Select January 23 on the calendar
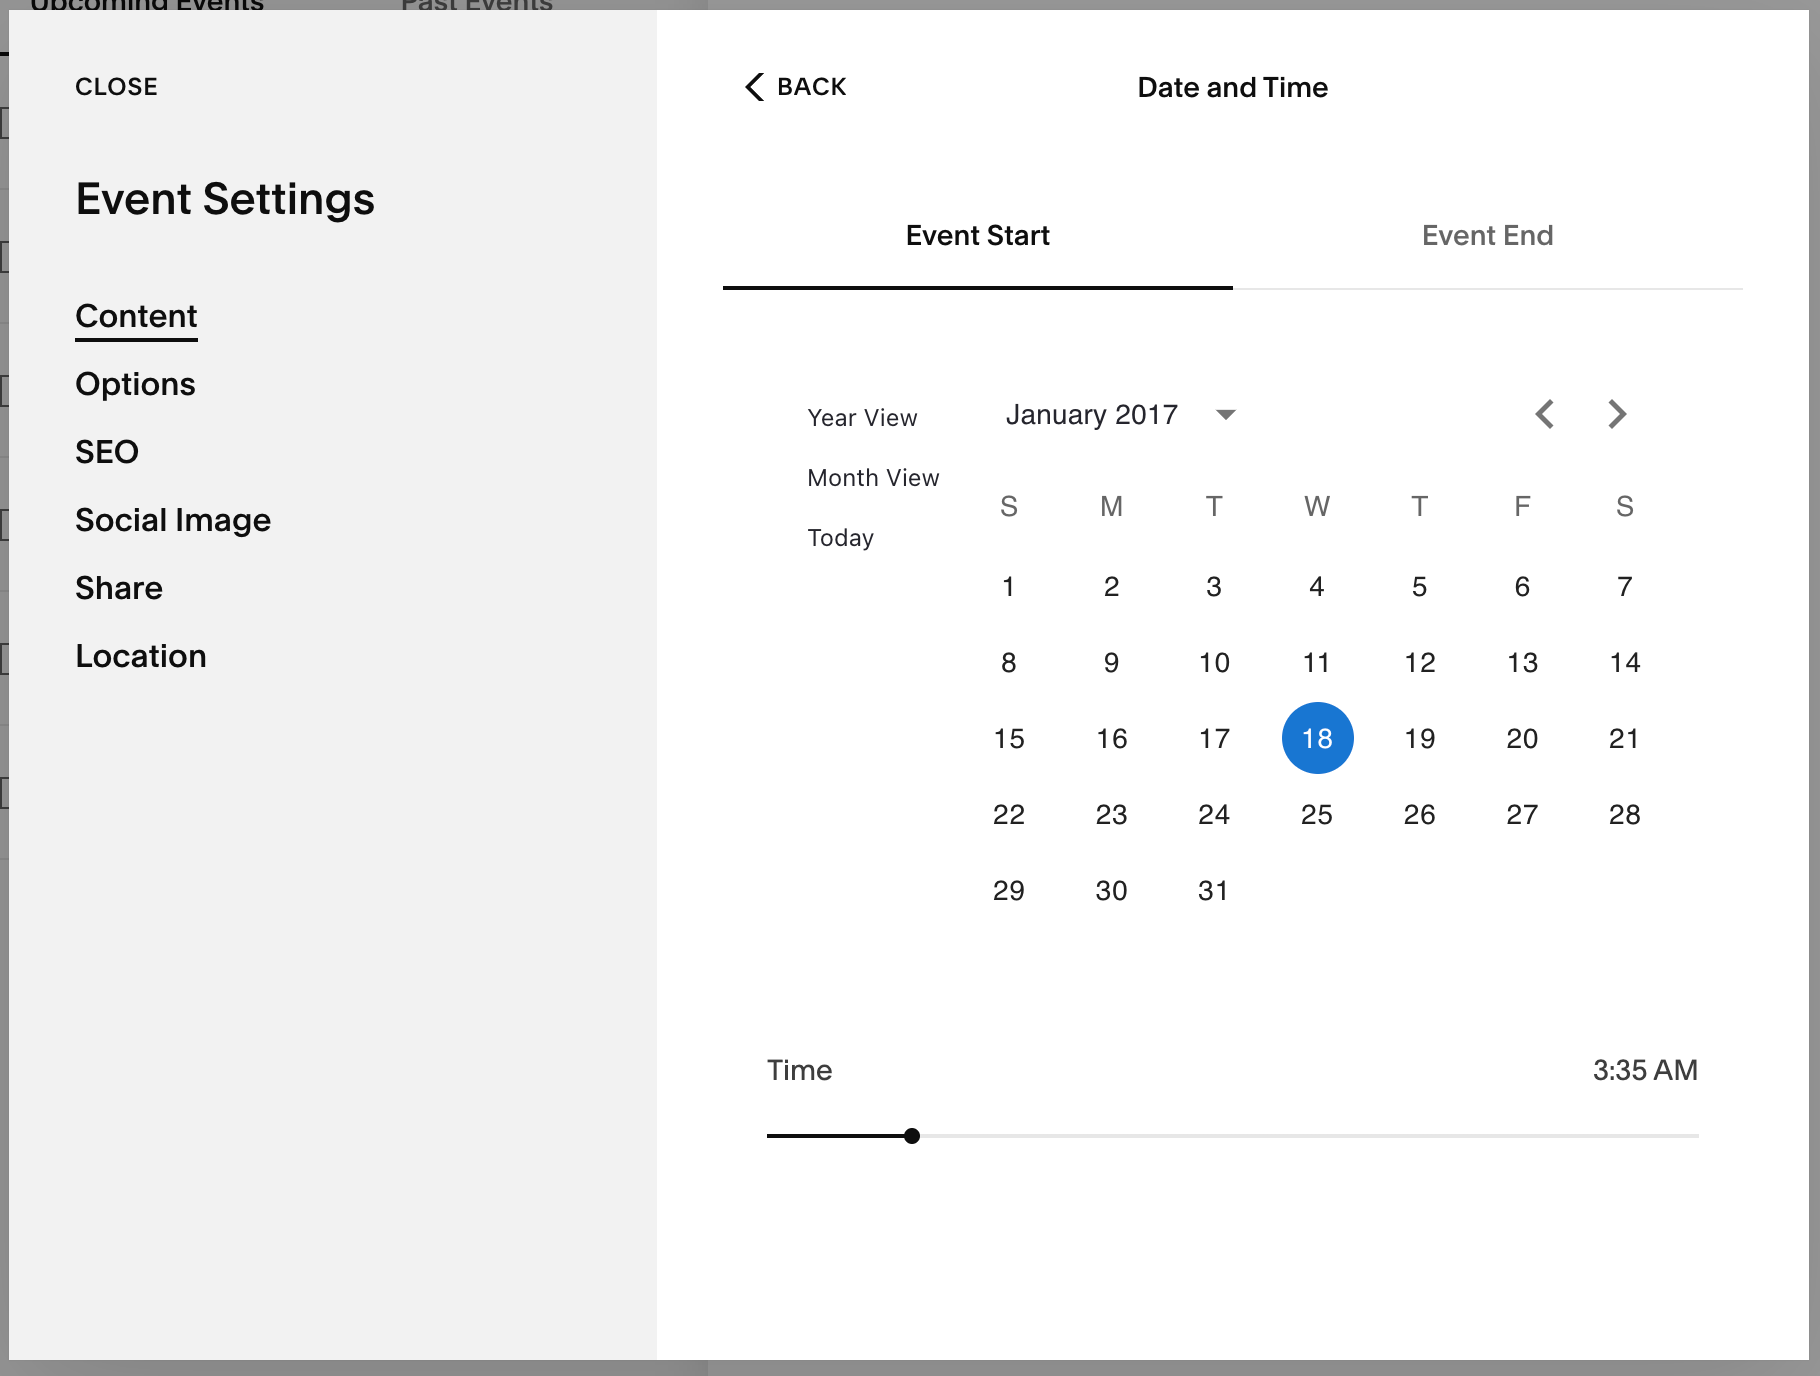 click(1112, 814)
